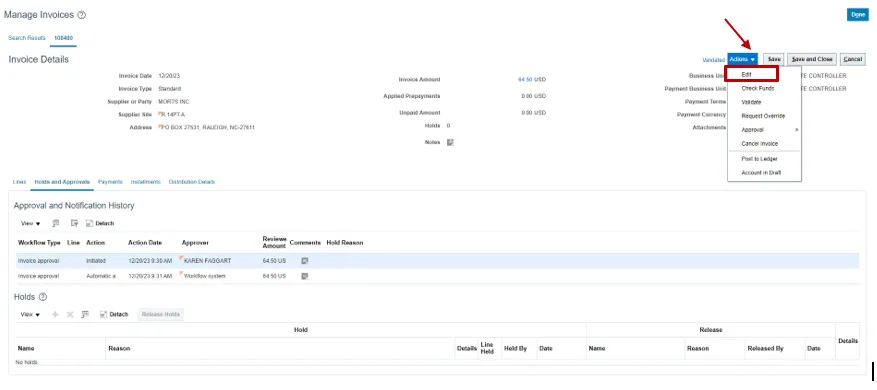The image size is (877, 390).
Task: Open the Notes icon
Action: [x=450, y=142]
